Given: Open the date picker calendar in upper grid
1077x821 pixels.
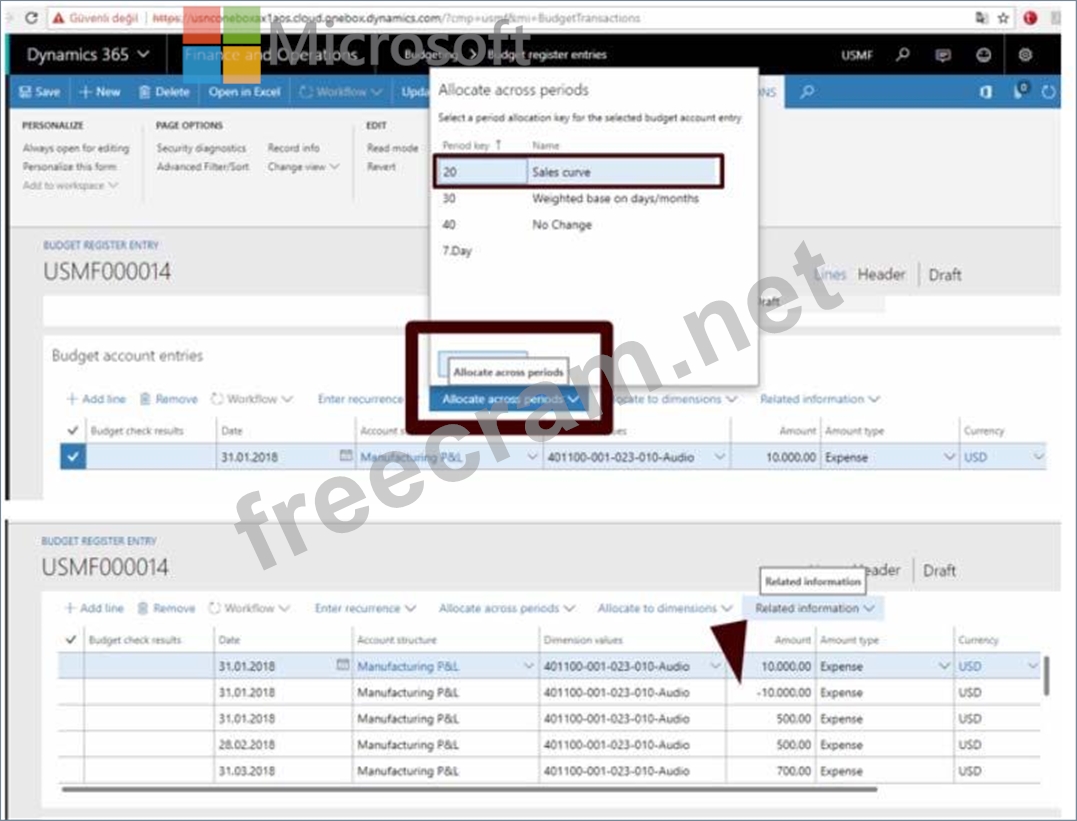Looking at the screenshot, I should pyautogui.click(x=345, y=456).
